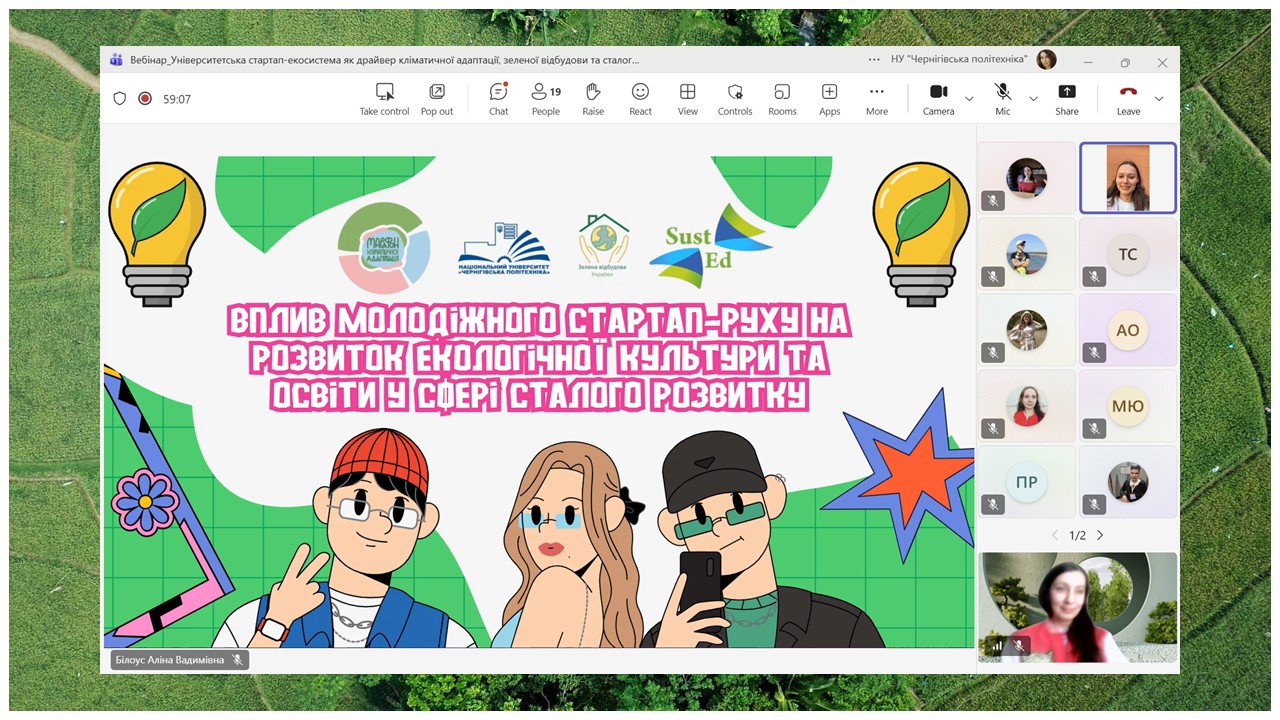The width and height of the screenshot is (1280, 720).
Task: Select the AO participant tile
Action: coord(1128,330)
